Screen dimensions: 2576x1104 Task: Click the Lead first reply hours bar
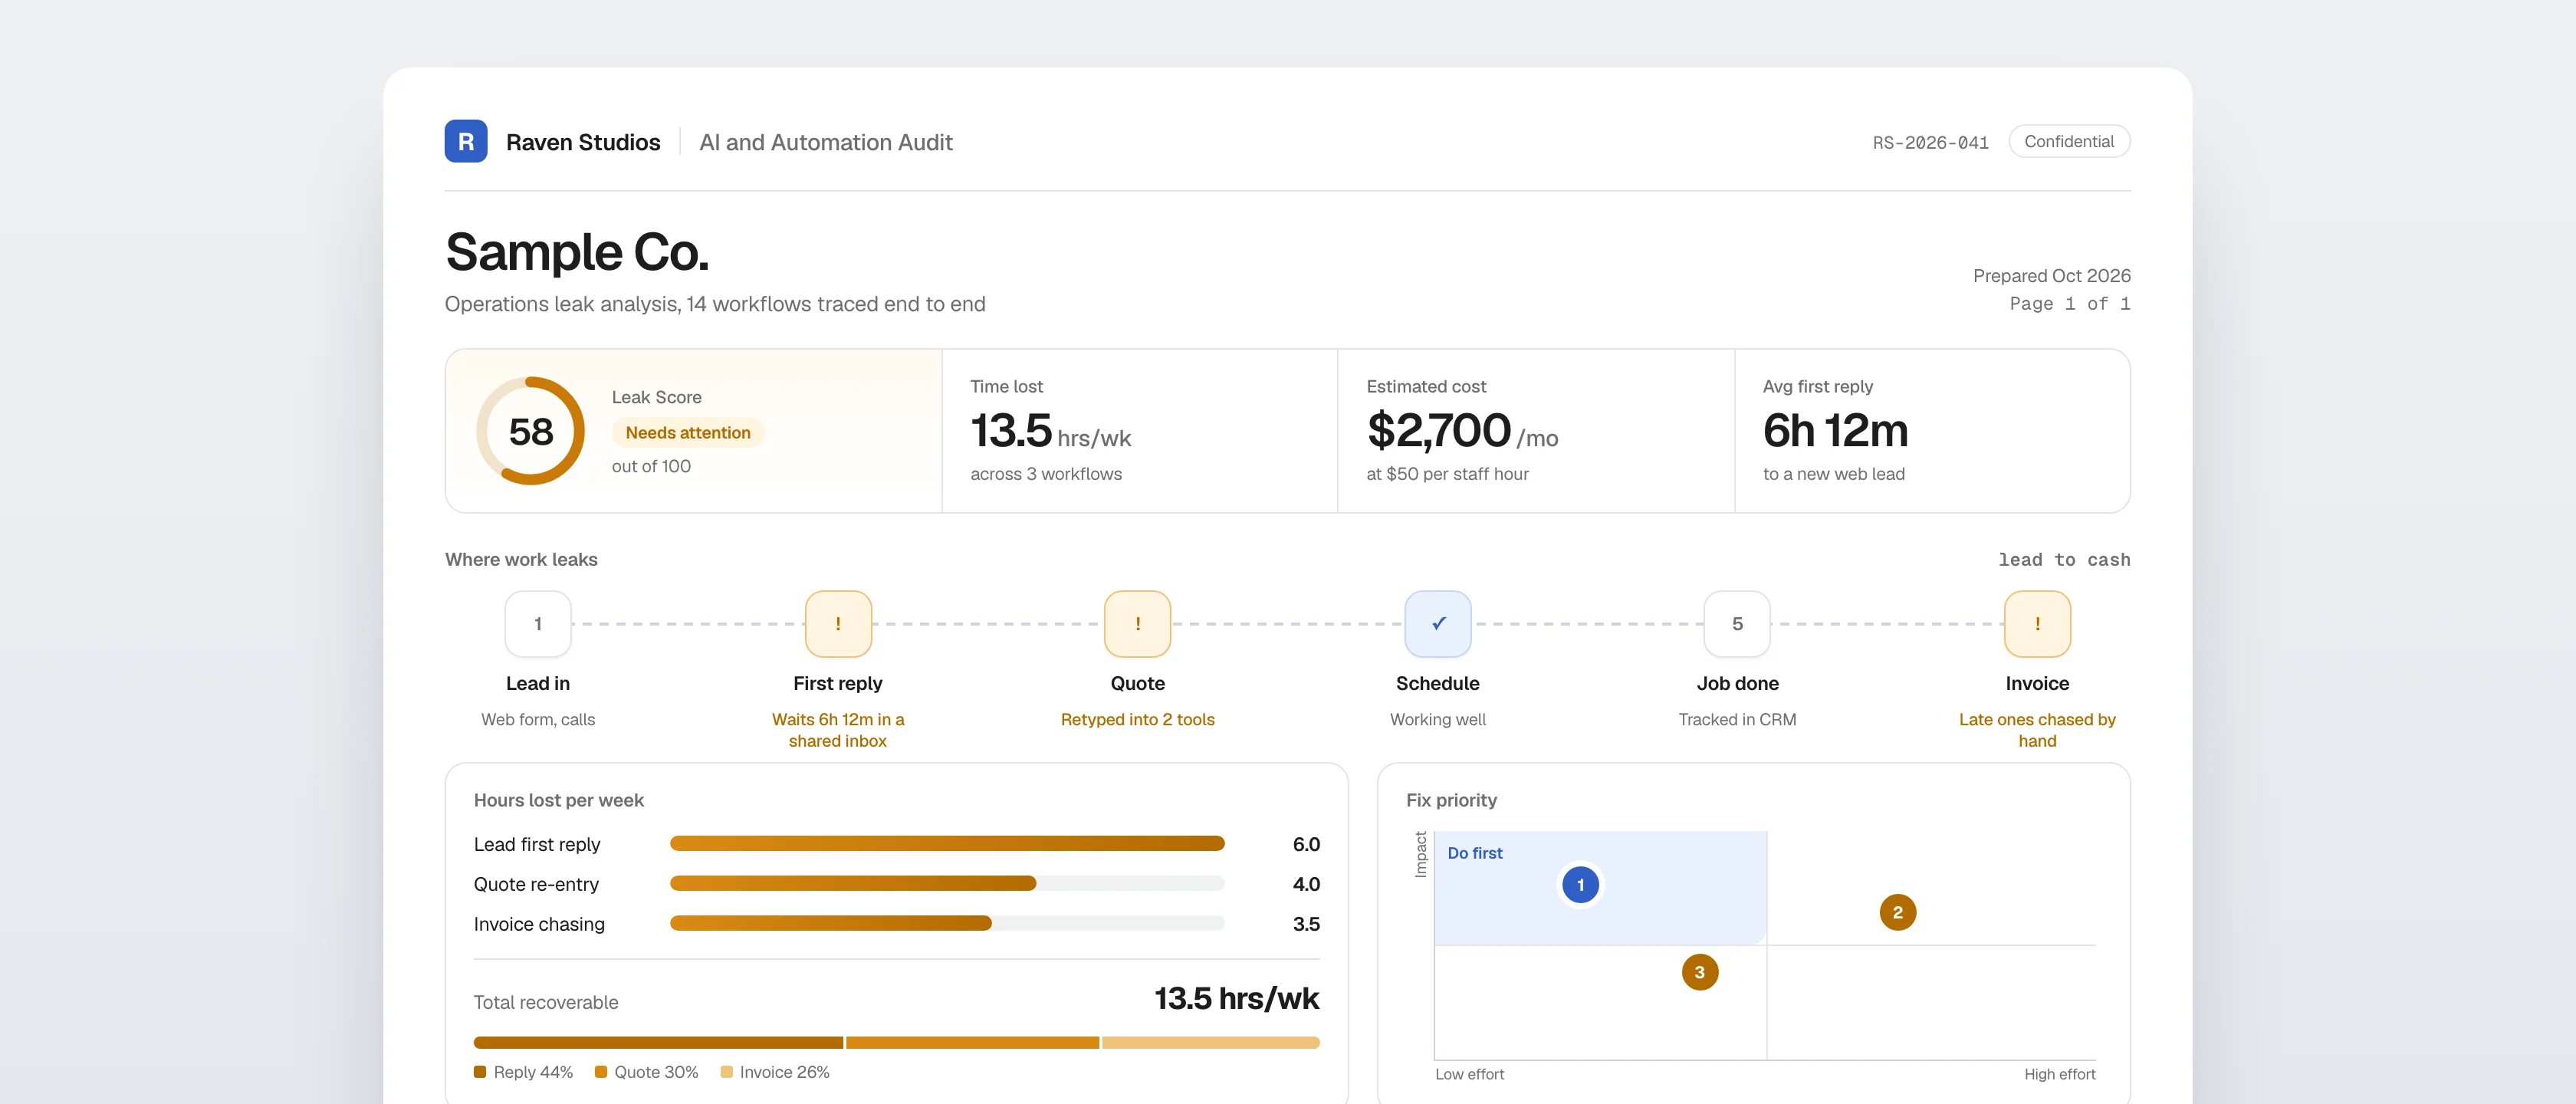pos(947,843)
